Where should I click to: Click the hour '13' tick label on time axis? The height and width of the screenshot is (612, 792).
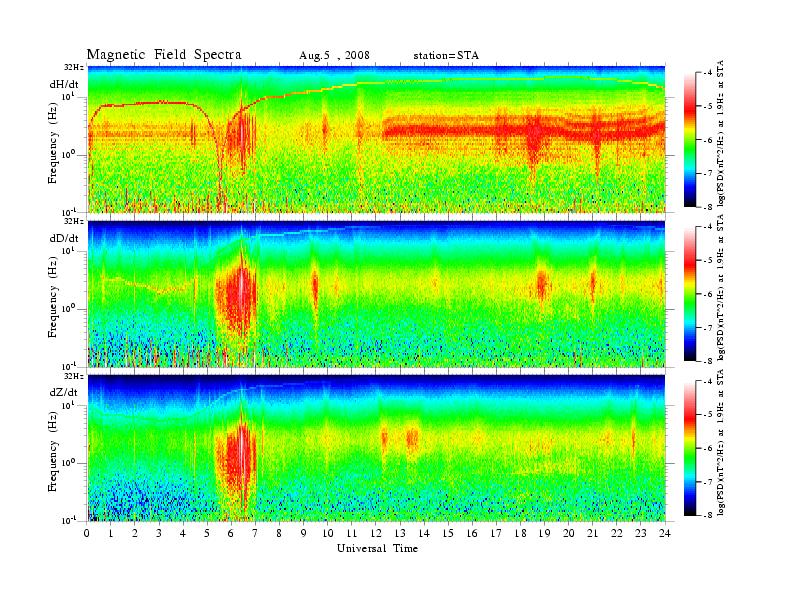coord(400,534)
